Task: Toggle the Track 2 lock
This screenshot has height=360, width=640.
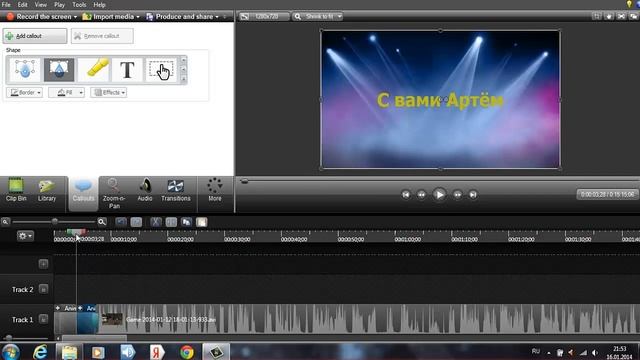Action: tap(43, 289)
